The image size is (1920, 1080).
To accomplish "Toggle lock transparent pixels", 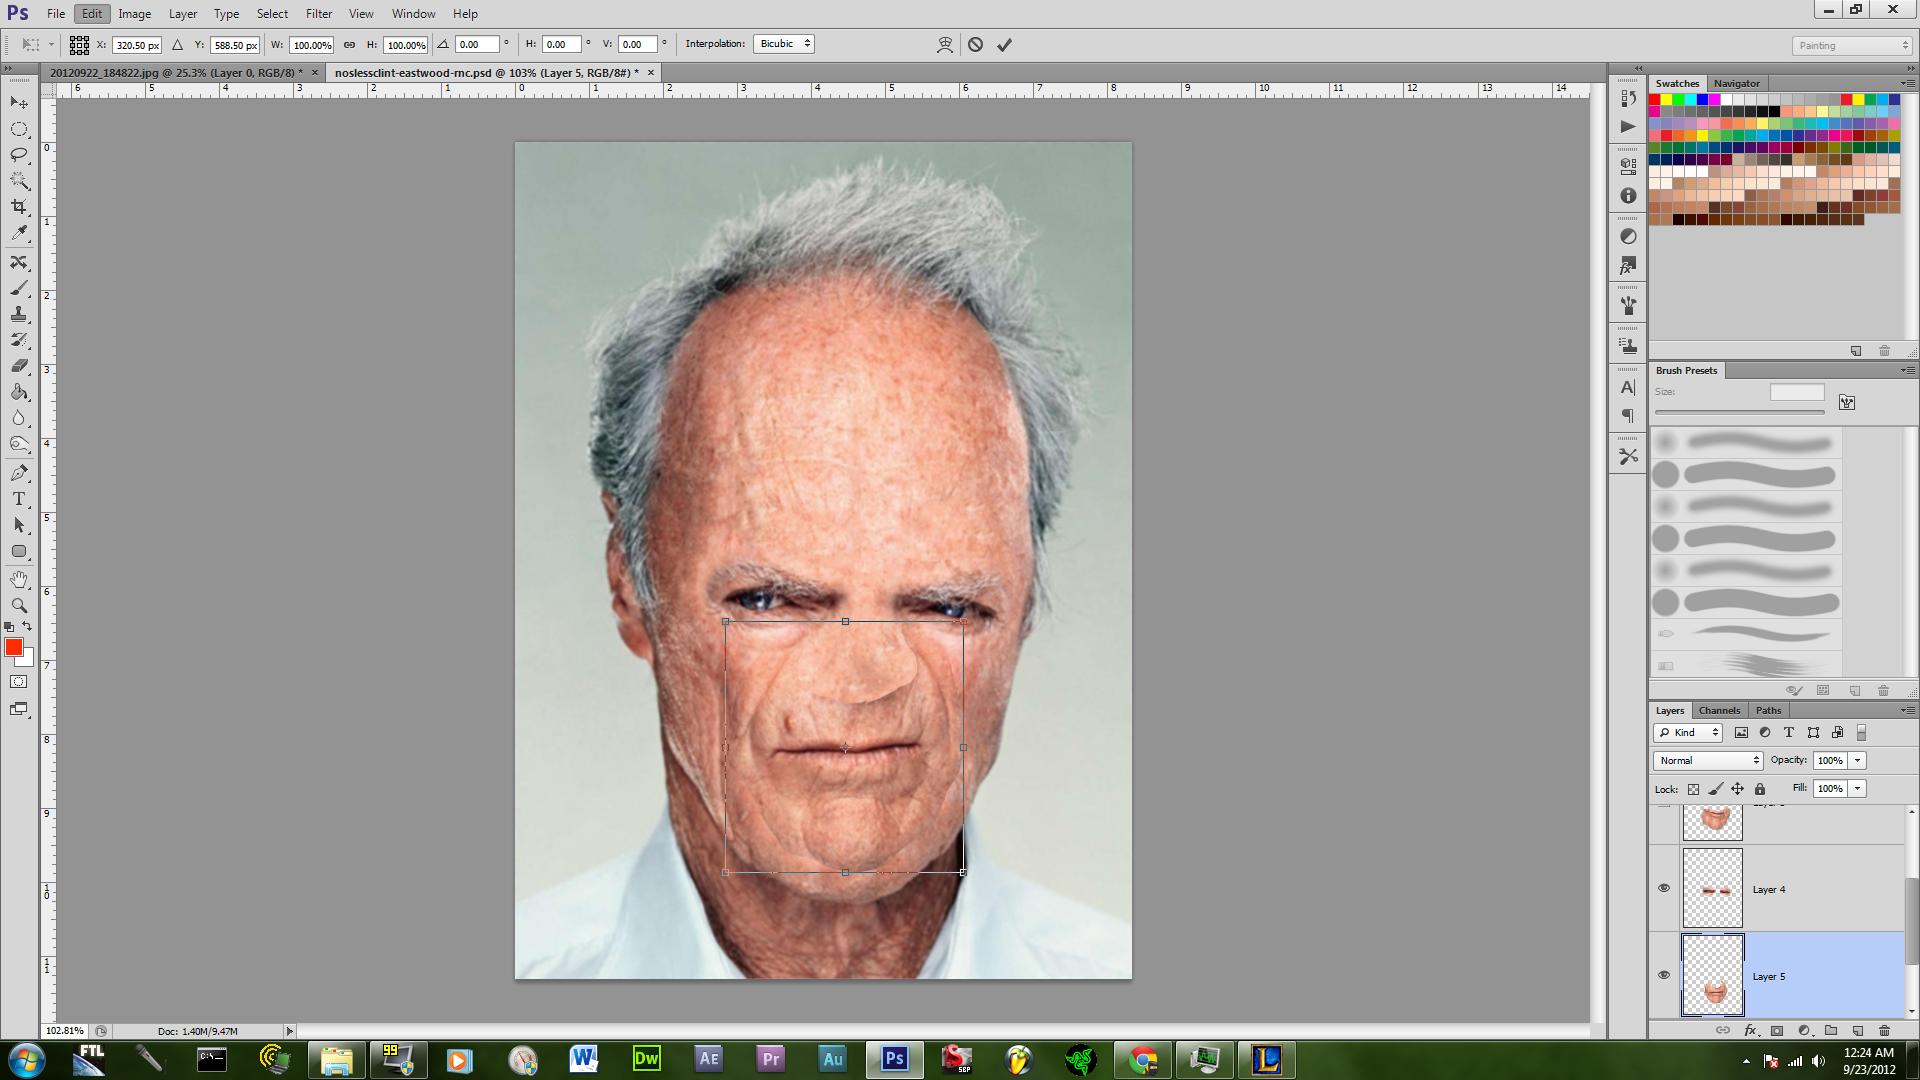I will (1693, 789).
